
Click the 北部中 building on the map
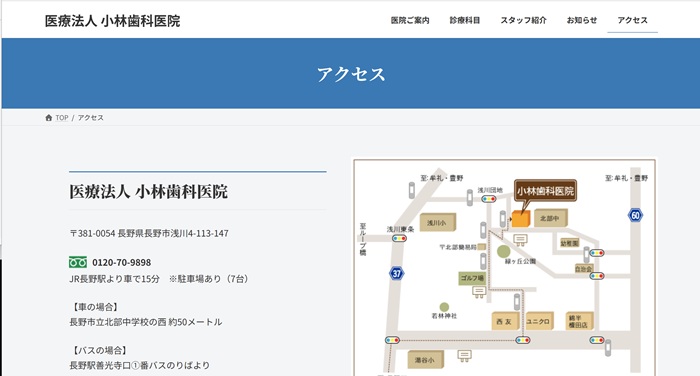pyautogui.click(x=550, y=218)
